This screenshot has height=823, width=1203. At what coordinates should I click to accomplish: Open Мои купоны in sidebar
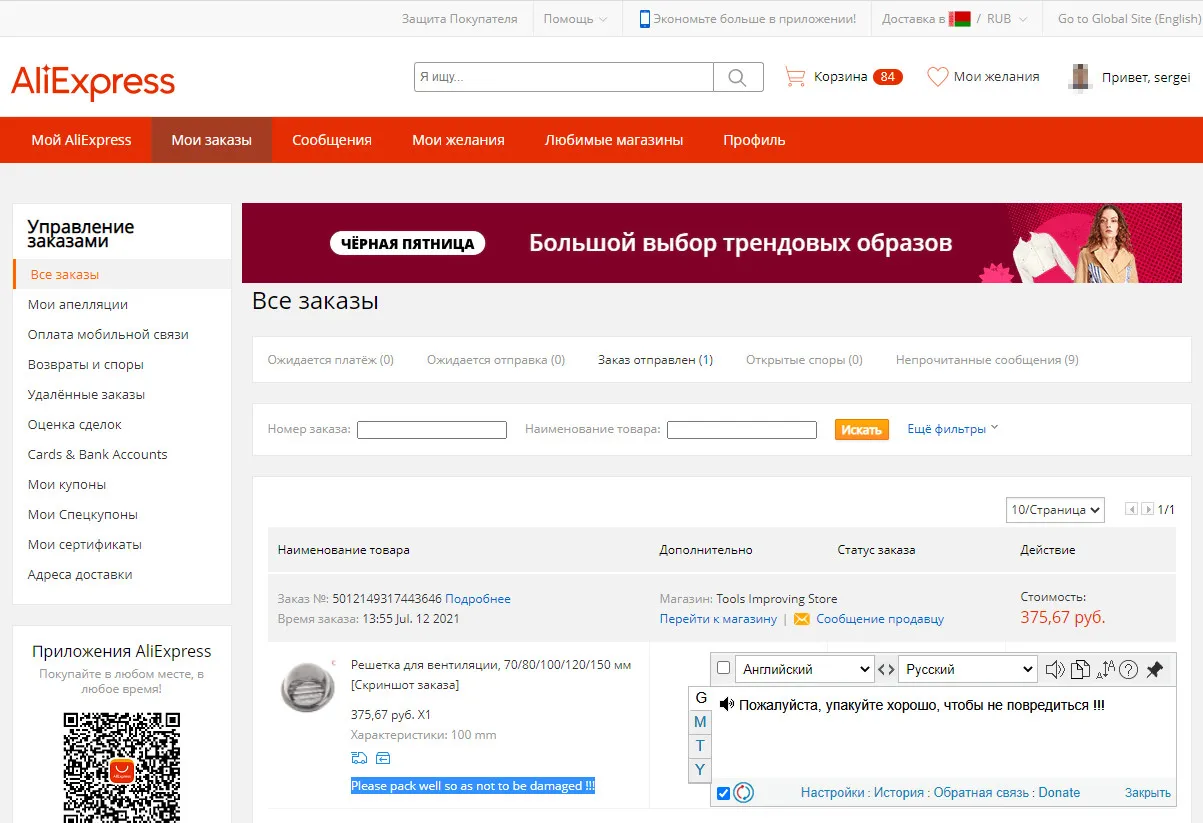click(67, 485)
